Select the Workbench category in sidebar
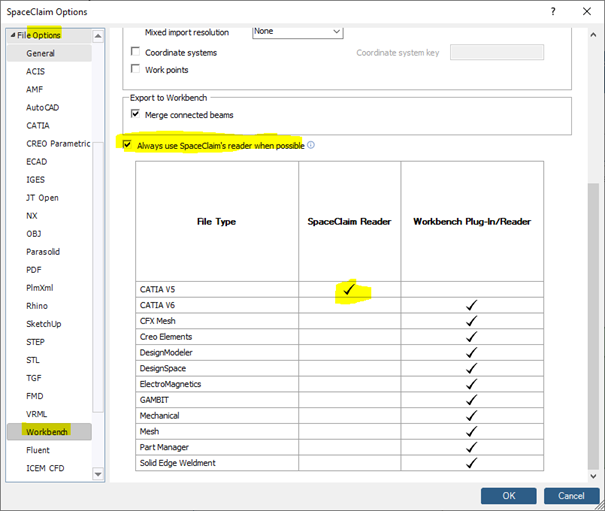 48,432
